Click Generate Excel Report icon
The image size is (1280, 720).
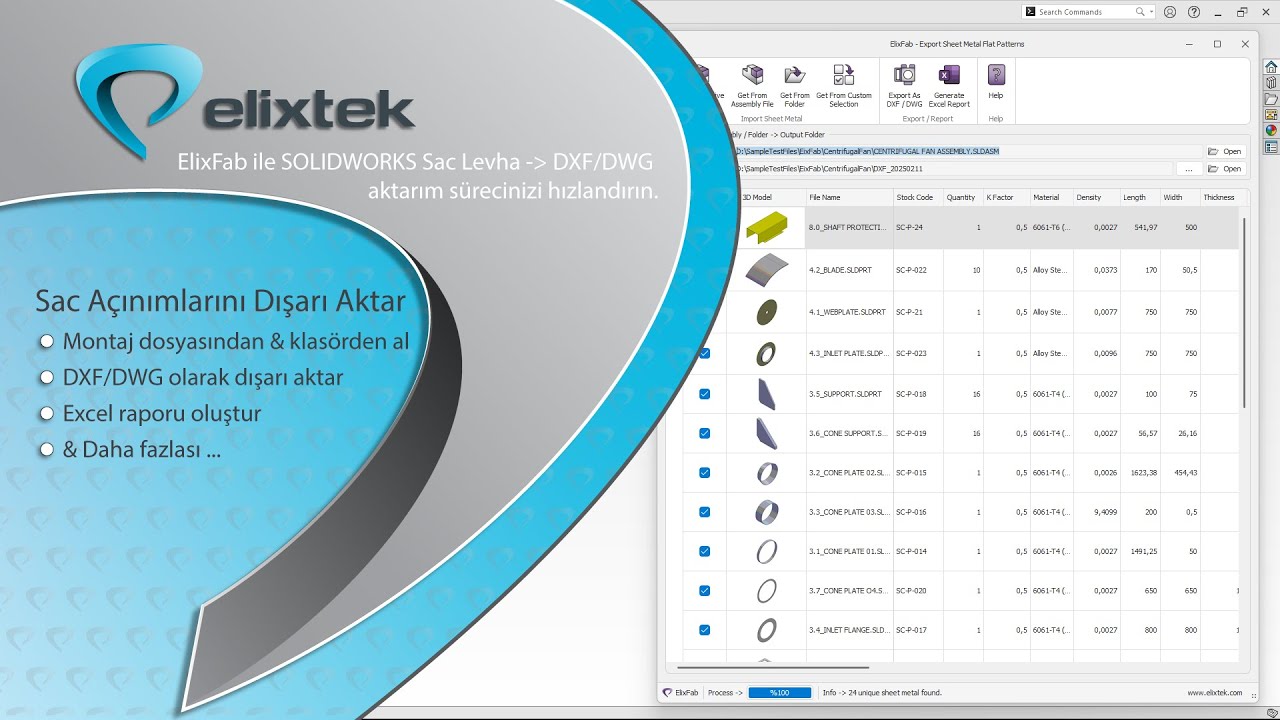click(949, 75)
